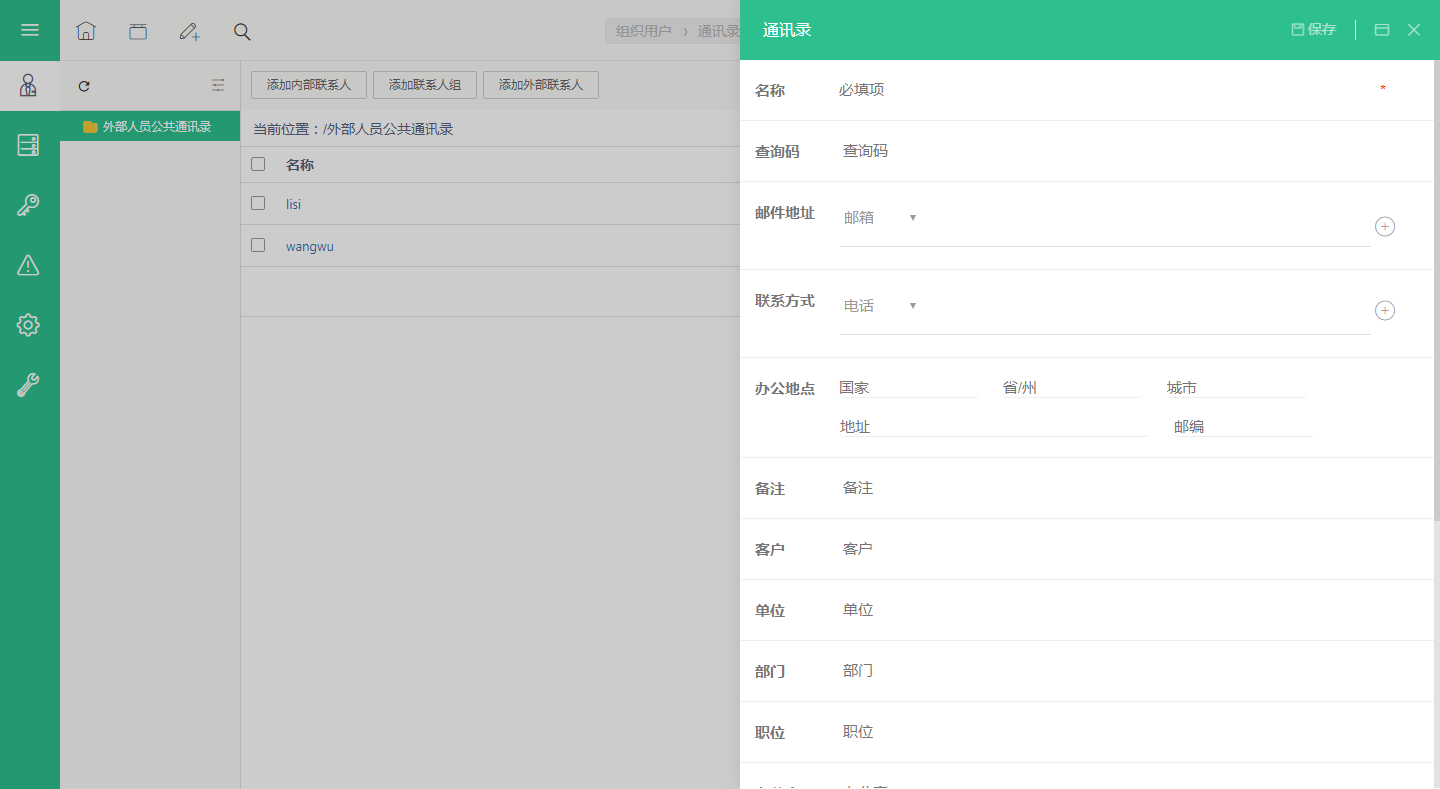Toggle the select-all checkbox beside 名称

258,164
